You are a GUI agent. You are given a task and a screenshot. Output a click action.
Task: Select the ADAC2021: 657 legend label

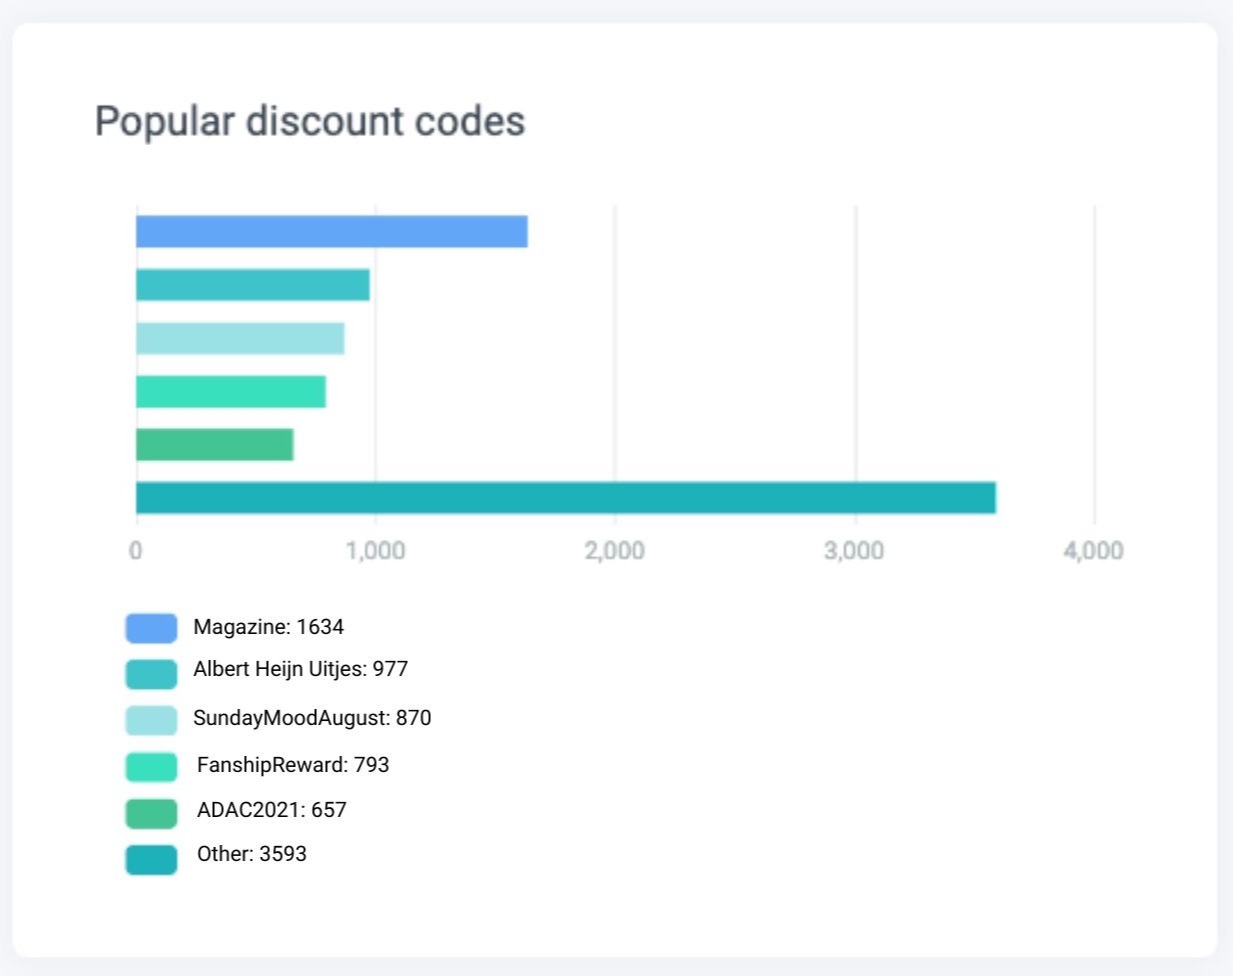pos(271,810)
